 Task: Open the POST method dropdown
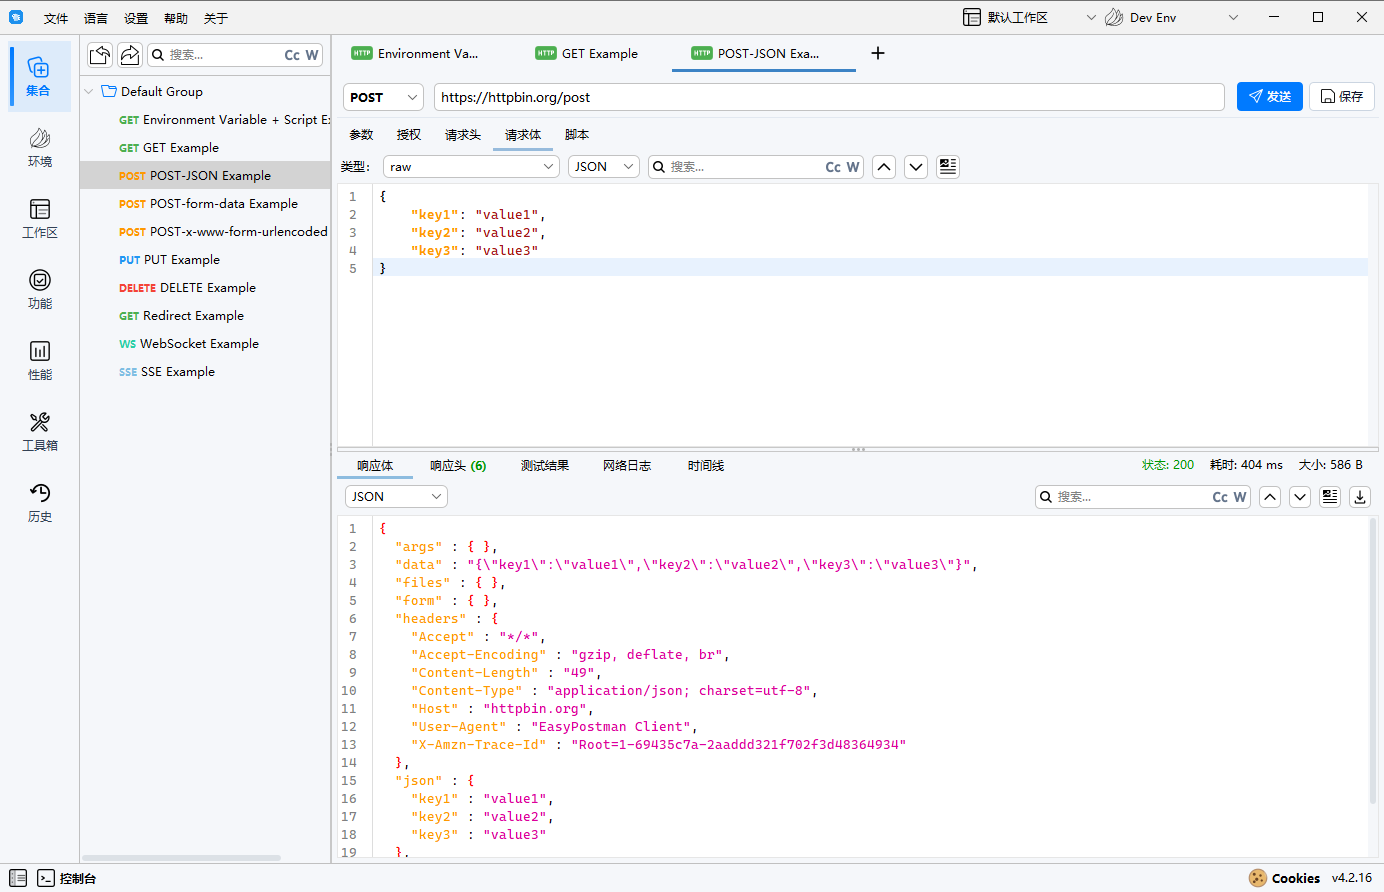[384, 97]
